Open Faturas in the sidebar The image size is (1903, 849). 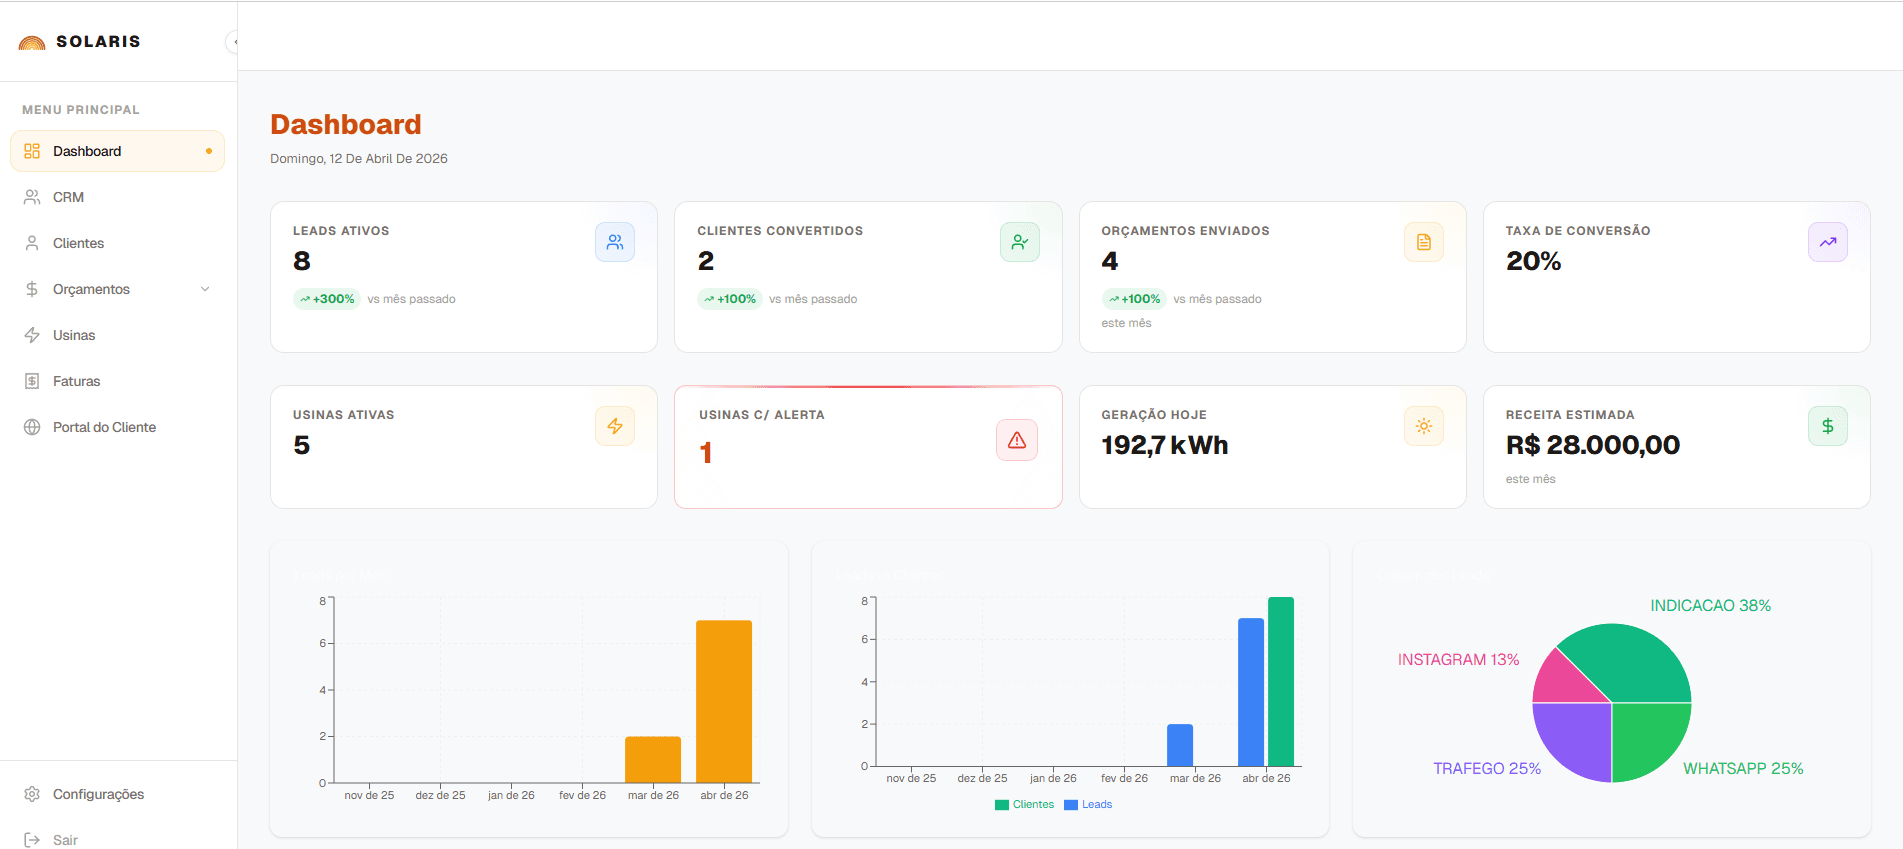117,381
